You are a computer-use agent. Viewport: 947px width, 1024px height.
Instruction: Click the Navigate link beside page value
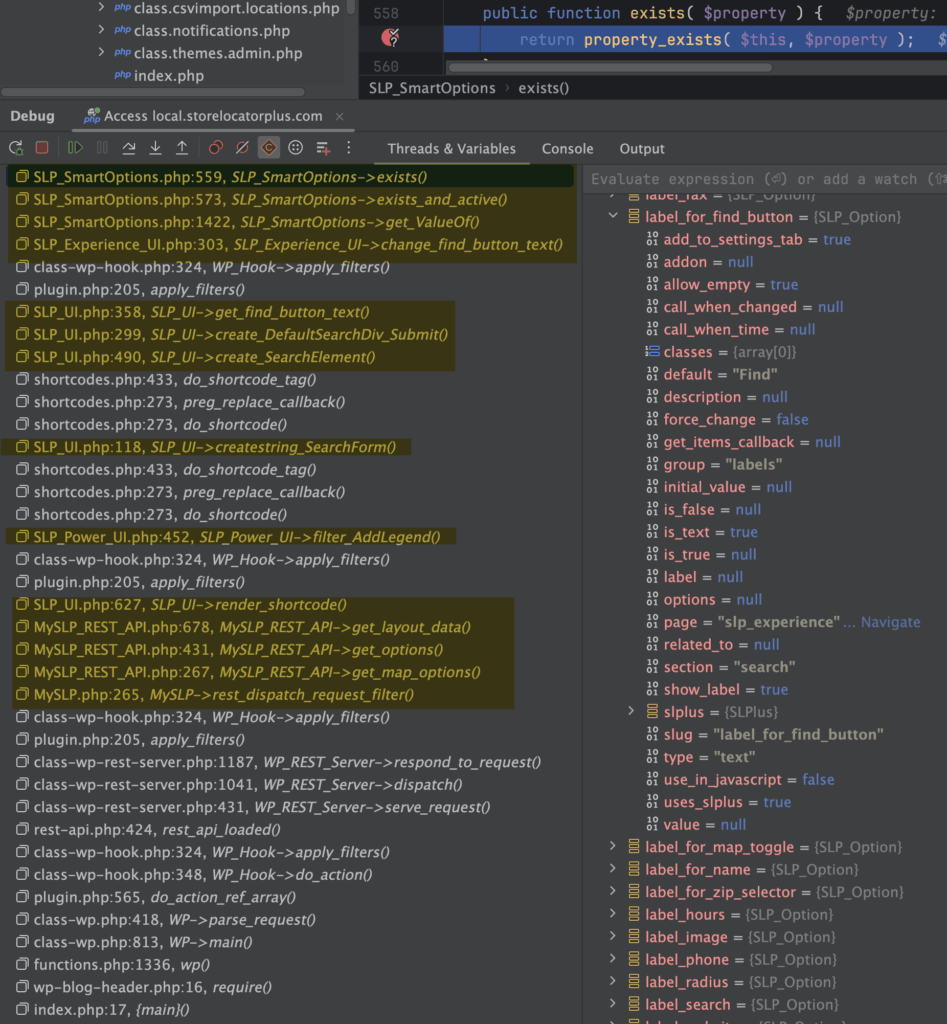(x=884, y=622)
